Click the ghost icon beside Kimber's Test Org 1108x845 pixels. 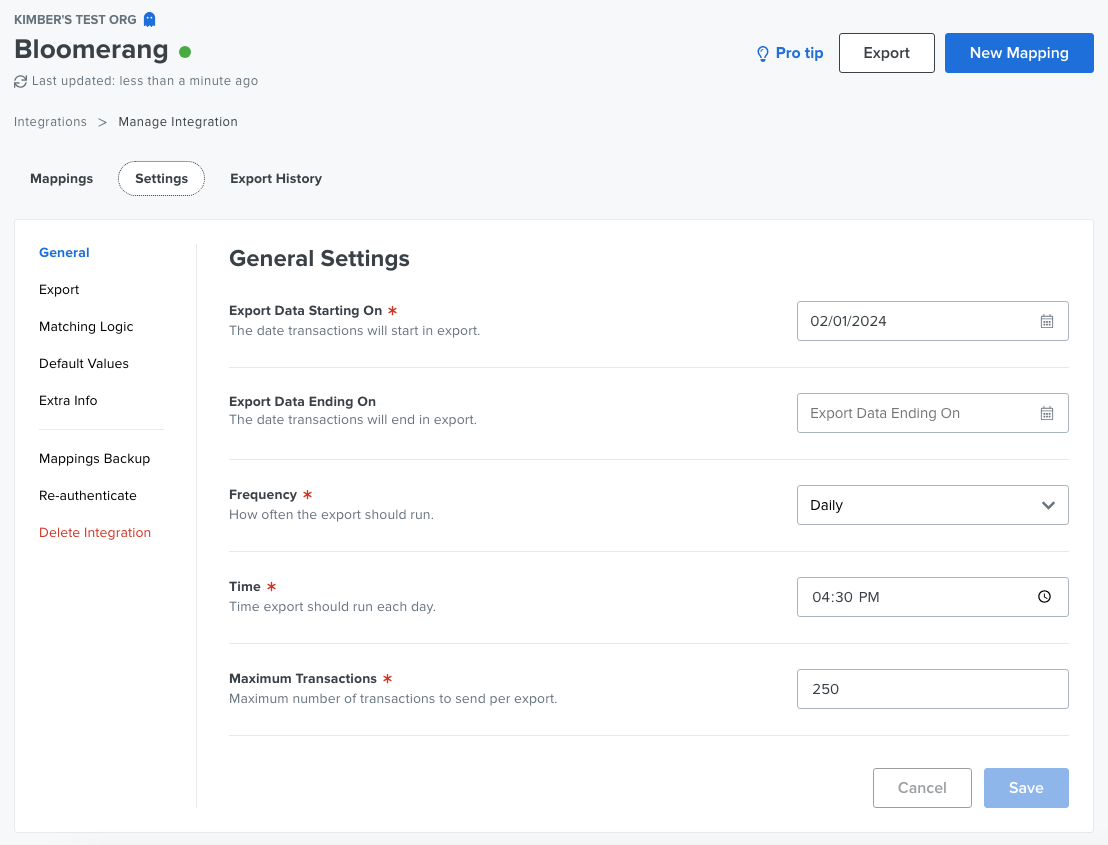tap(149, 20)
